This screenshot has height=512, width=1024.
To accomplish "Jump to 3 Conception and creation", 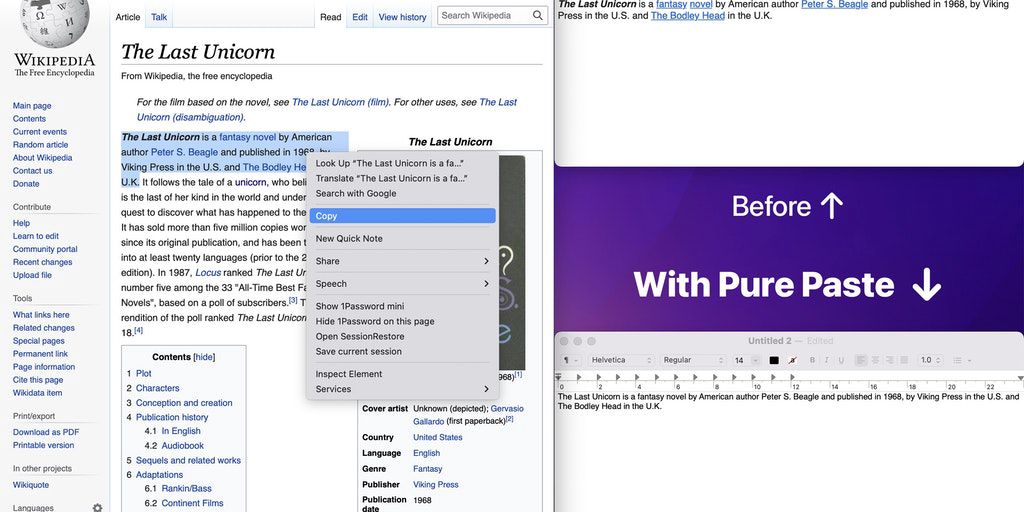I will point(180,403).
